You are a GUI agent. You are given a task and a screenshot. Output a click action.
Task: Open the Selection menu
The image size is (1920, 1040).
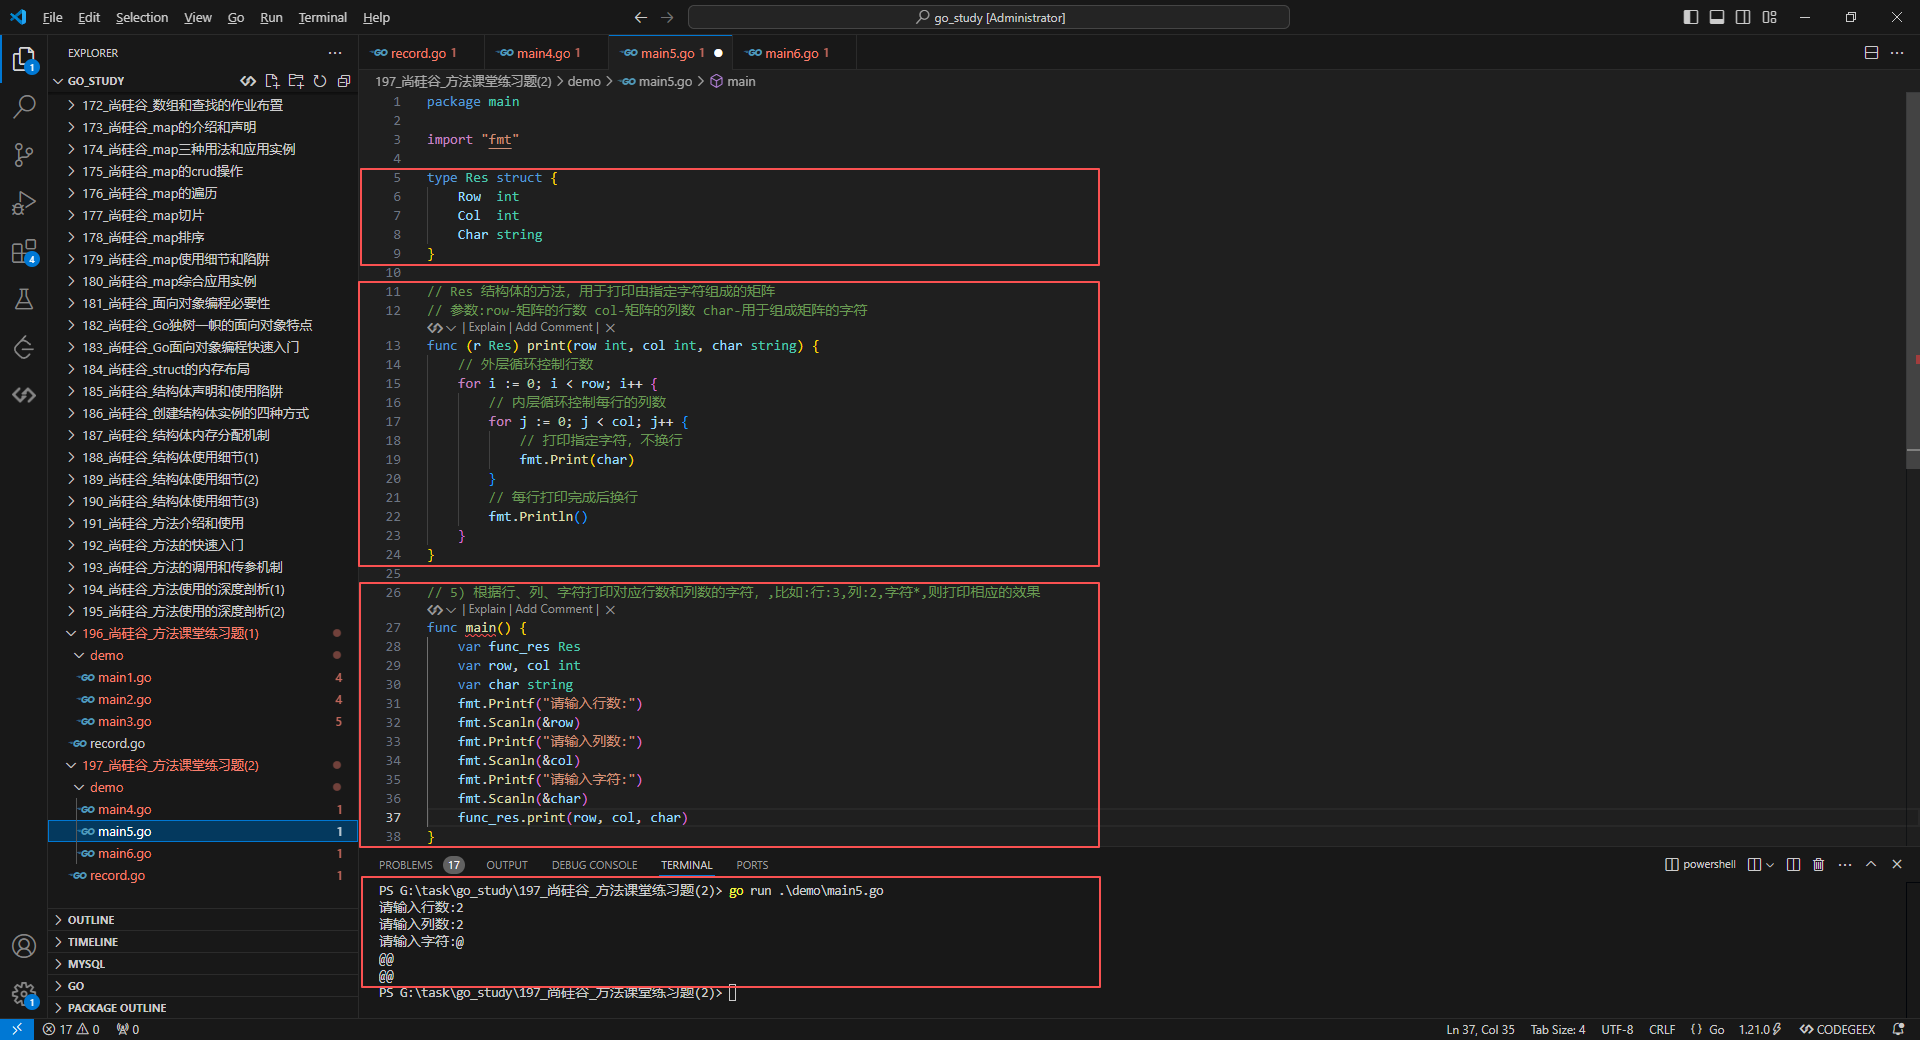(142, 17)
